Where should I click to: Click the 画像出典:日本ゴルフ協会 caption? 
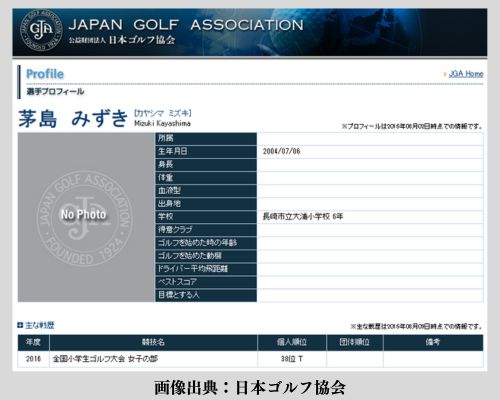click(x=250, y=387)
